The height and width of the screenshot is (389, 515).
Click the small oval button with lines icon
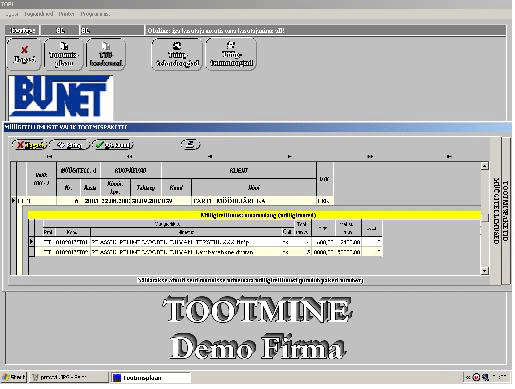[x=190, y=144]
